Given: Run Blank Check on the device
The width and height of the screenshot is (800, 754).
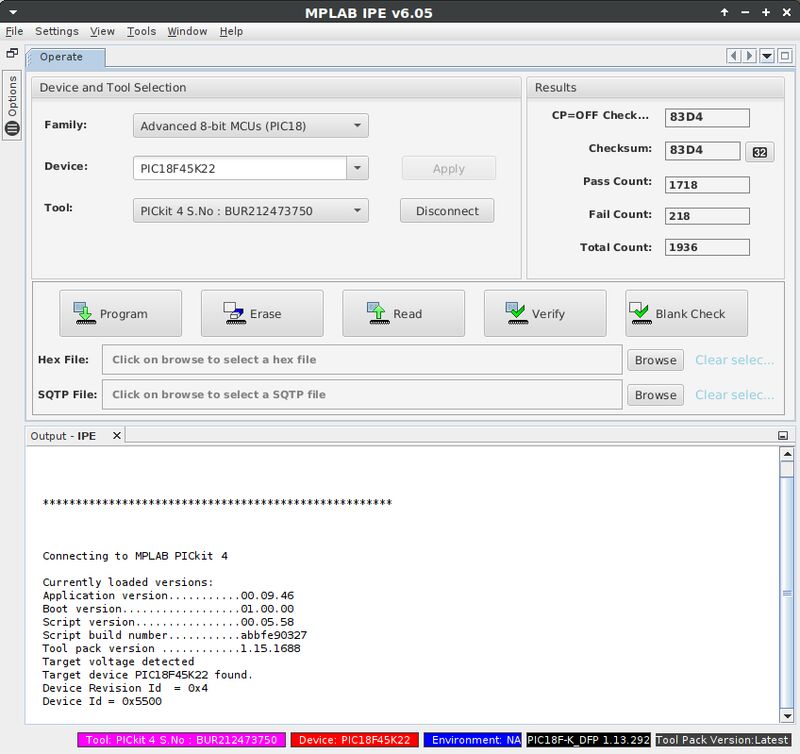Looking at the screenshot, I should coord(687,314).
